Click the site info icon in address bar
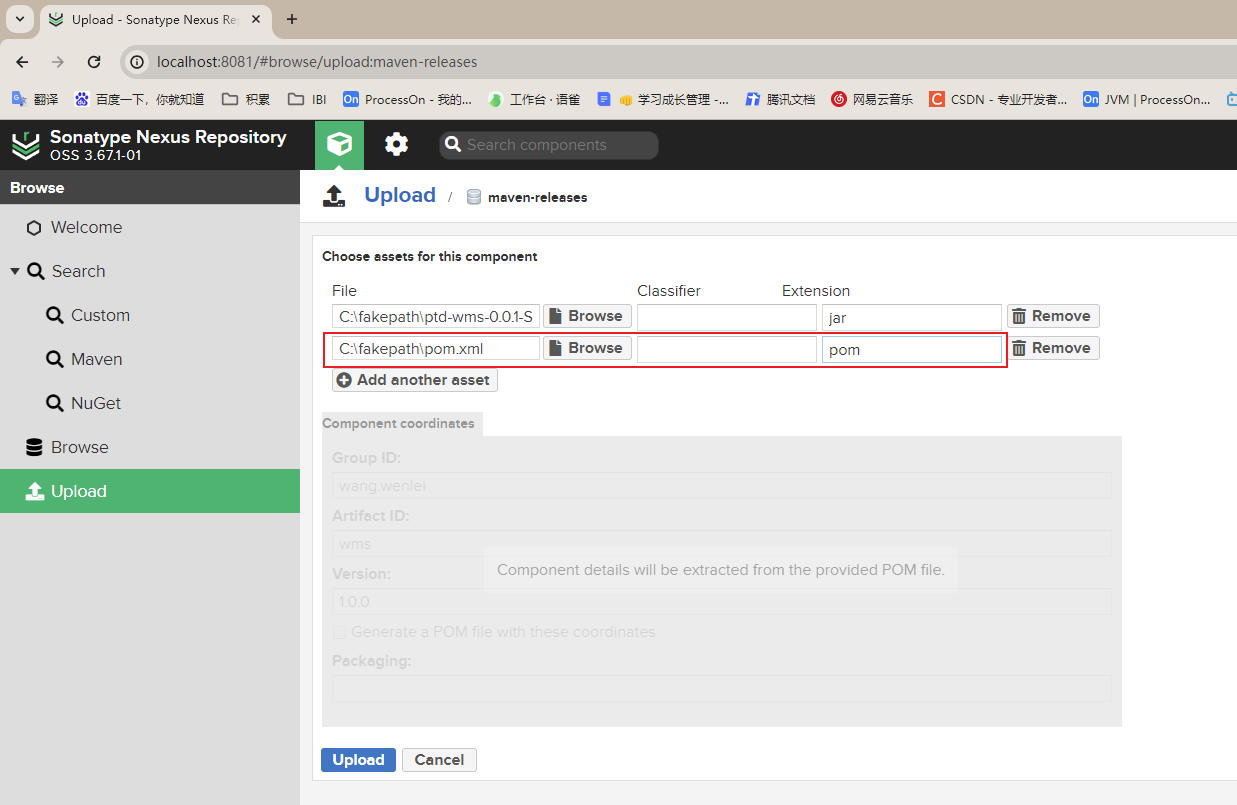Screen dimensions: 1237x805 click(x=138, y=62)
